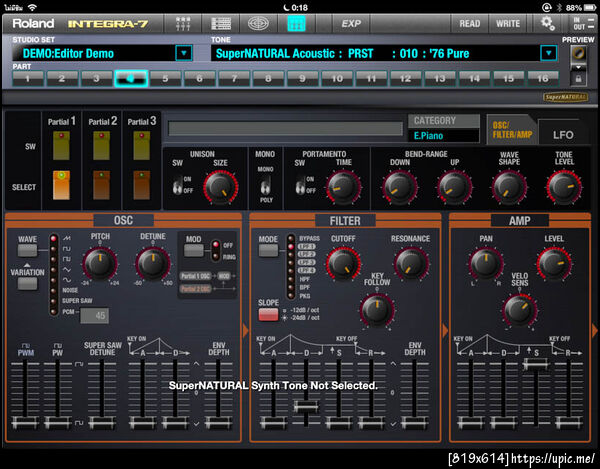Click the red SLOPE button
The height and width of the screenshot is (469, 600).
(268, 314)
